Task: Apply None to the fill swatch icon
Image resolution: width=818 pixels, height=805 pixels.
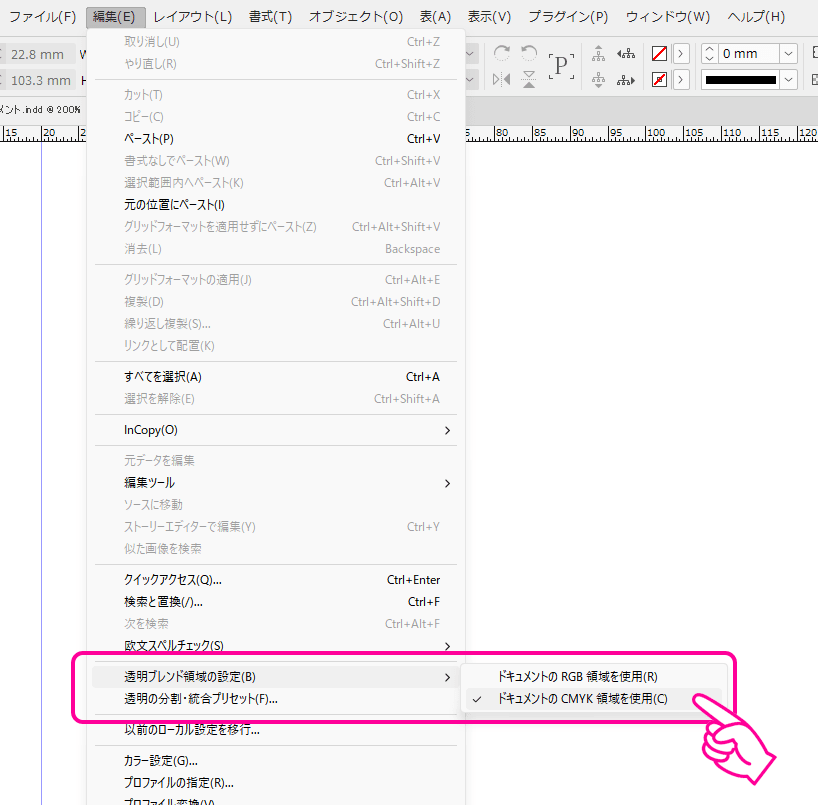Action: point(659,53)
